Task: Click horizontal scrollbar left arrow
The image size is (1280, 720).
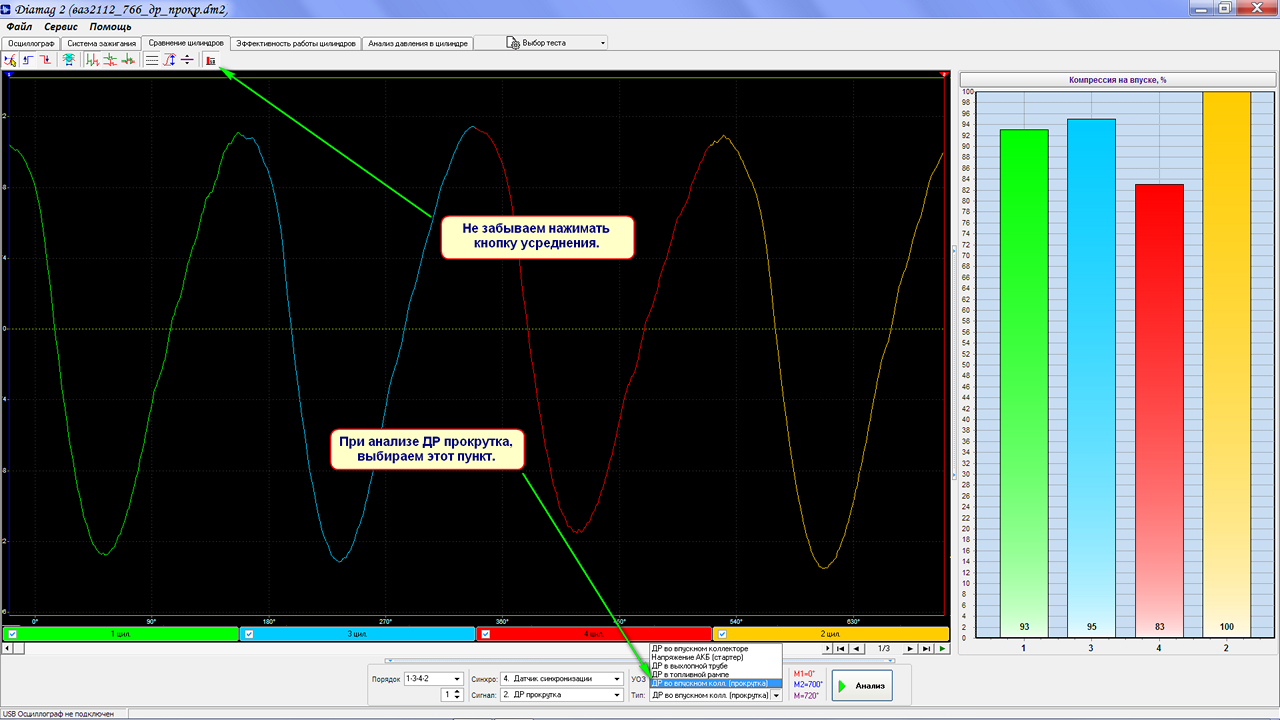Action: (8, 649)
